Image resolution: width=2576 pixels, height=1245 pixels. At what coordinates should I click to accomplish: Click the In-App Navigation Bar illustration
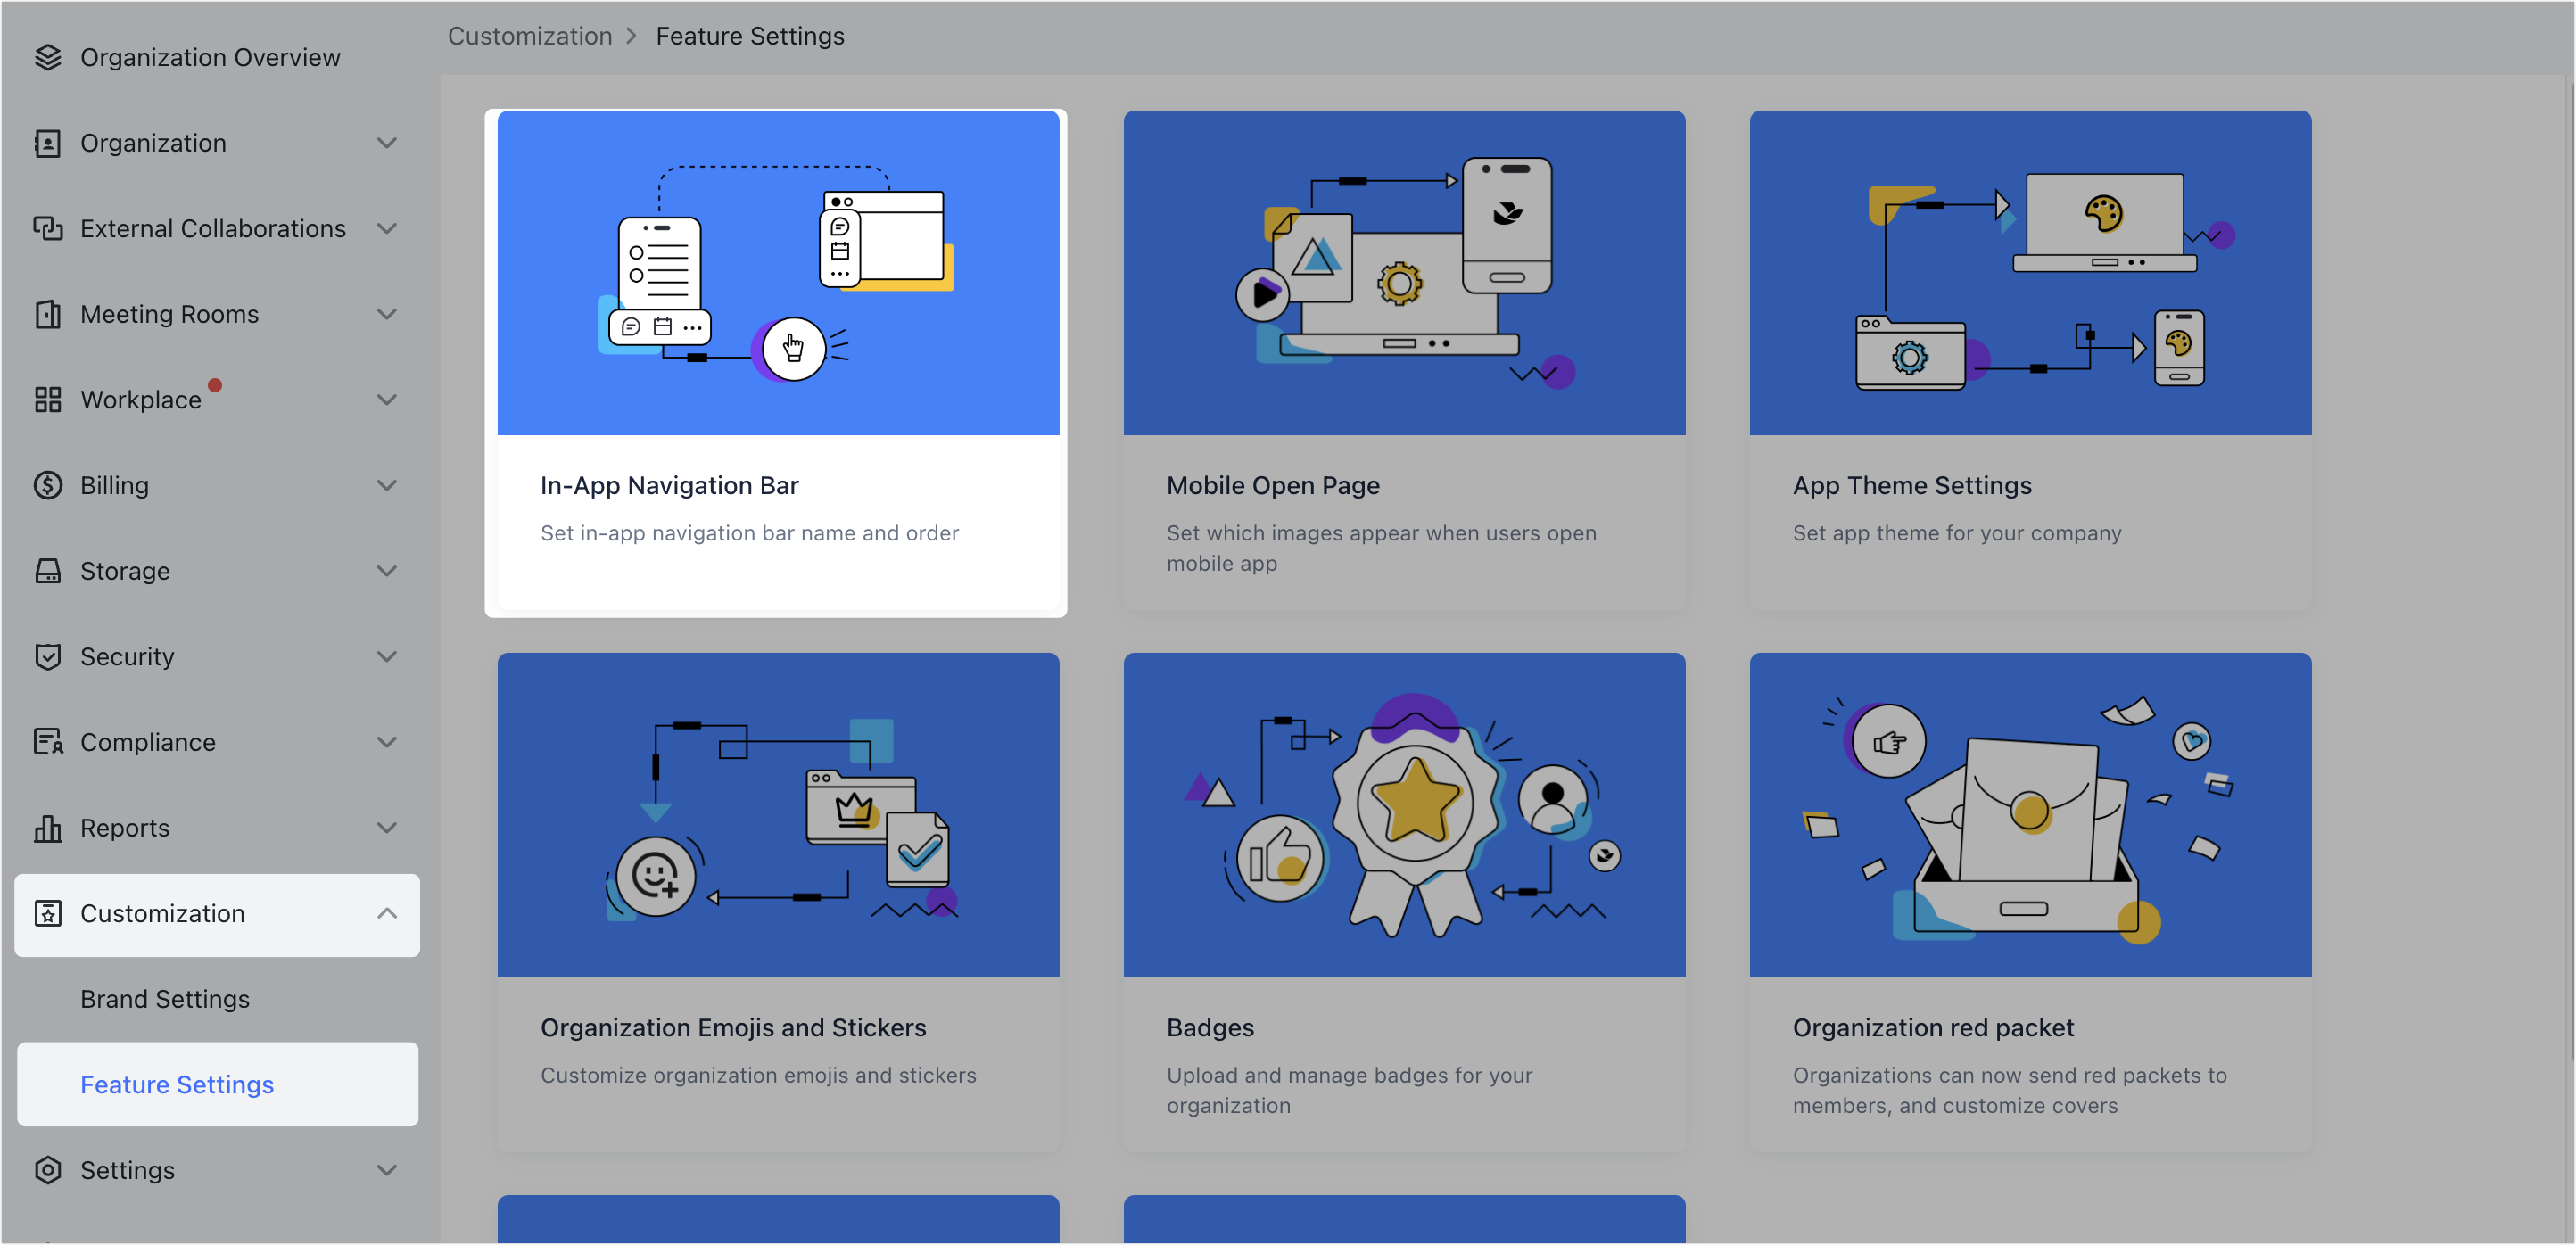click(x=778, y=273)
